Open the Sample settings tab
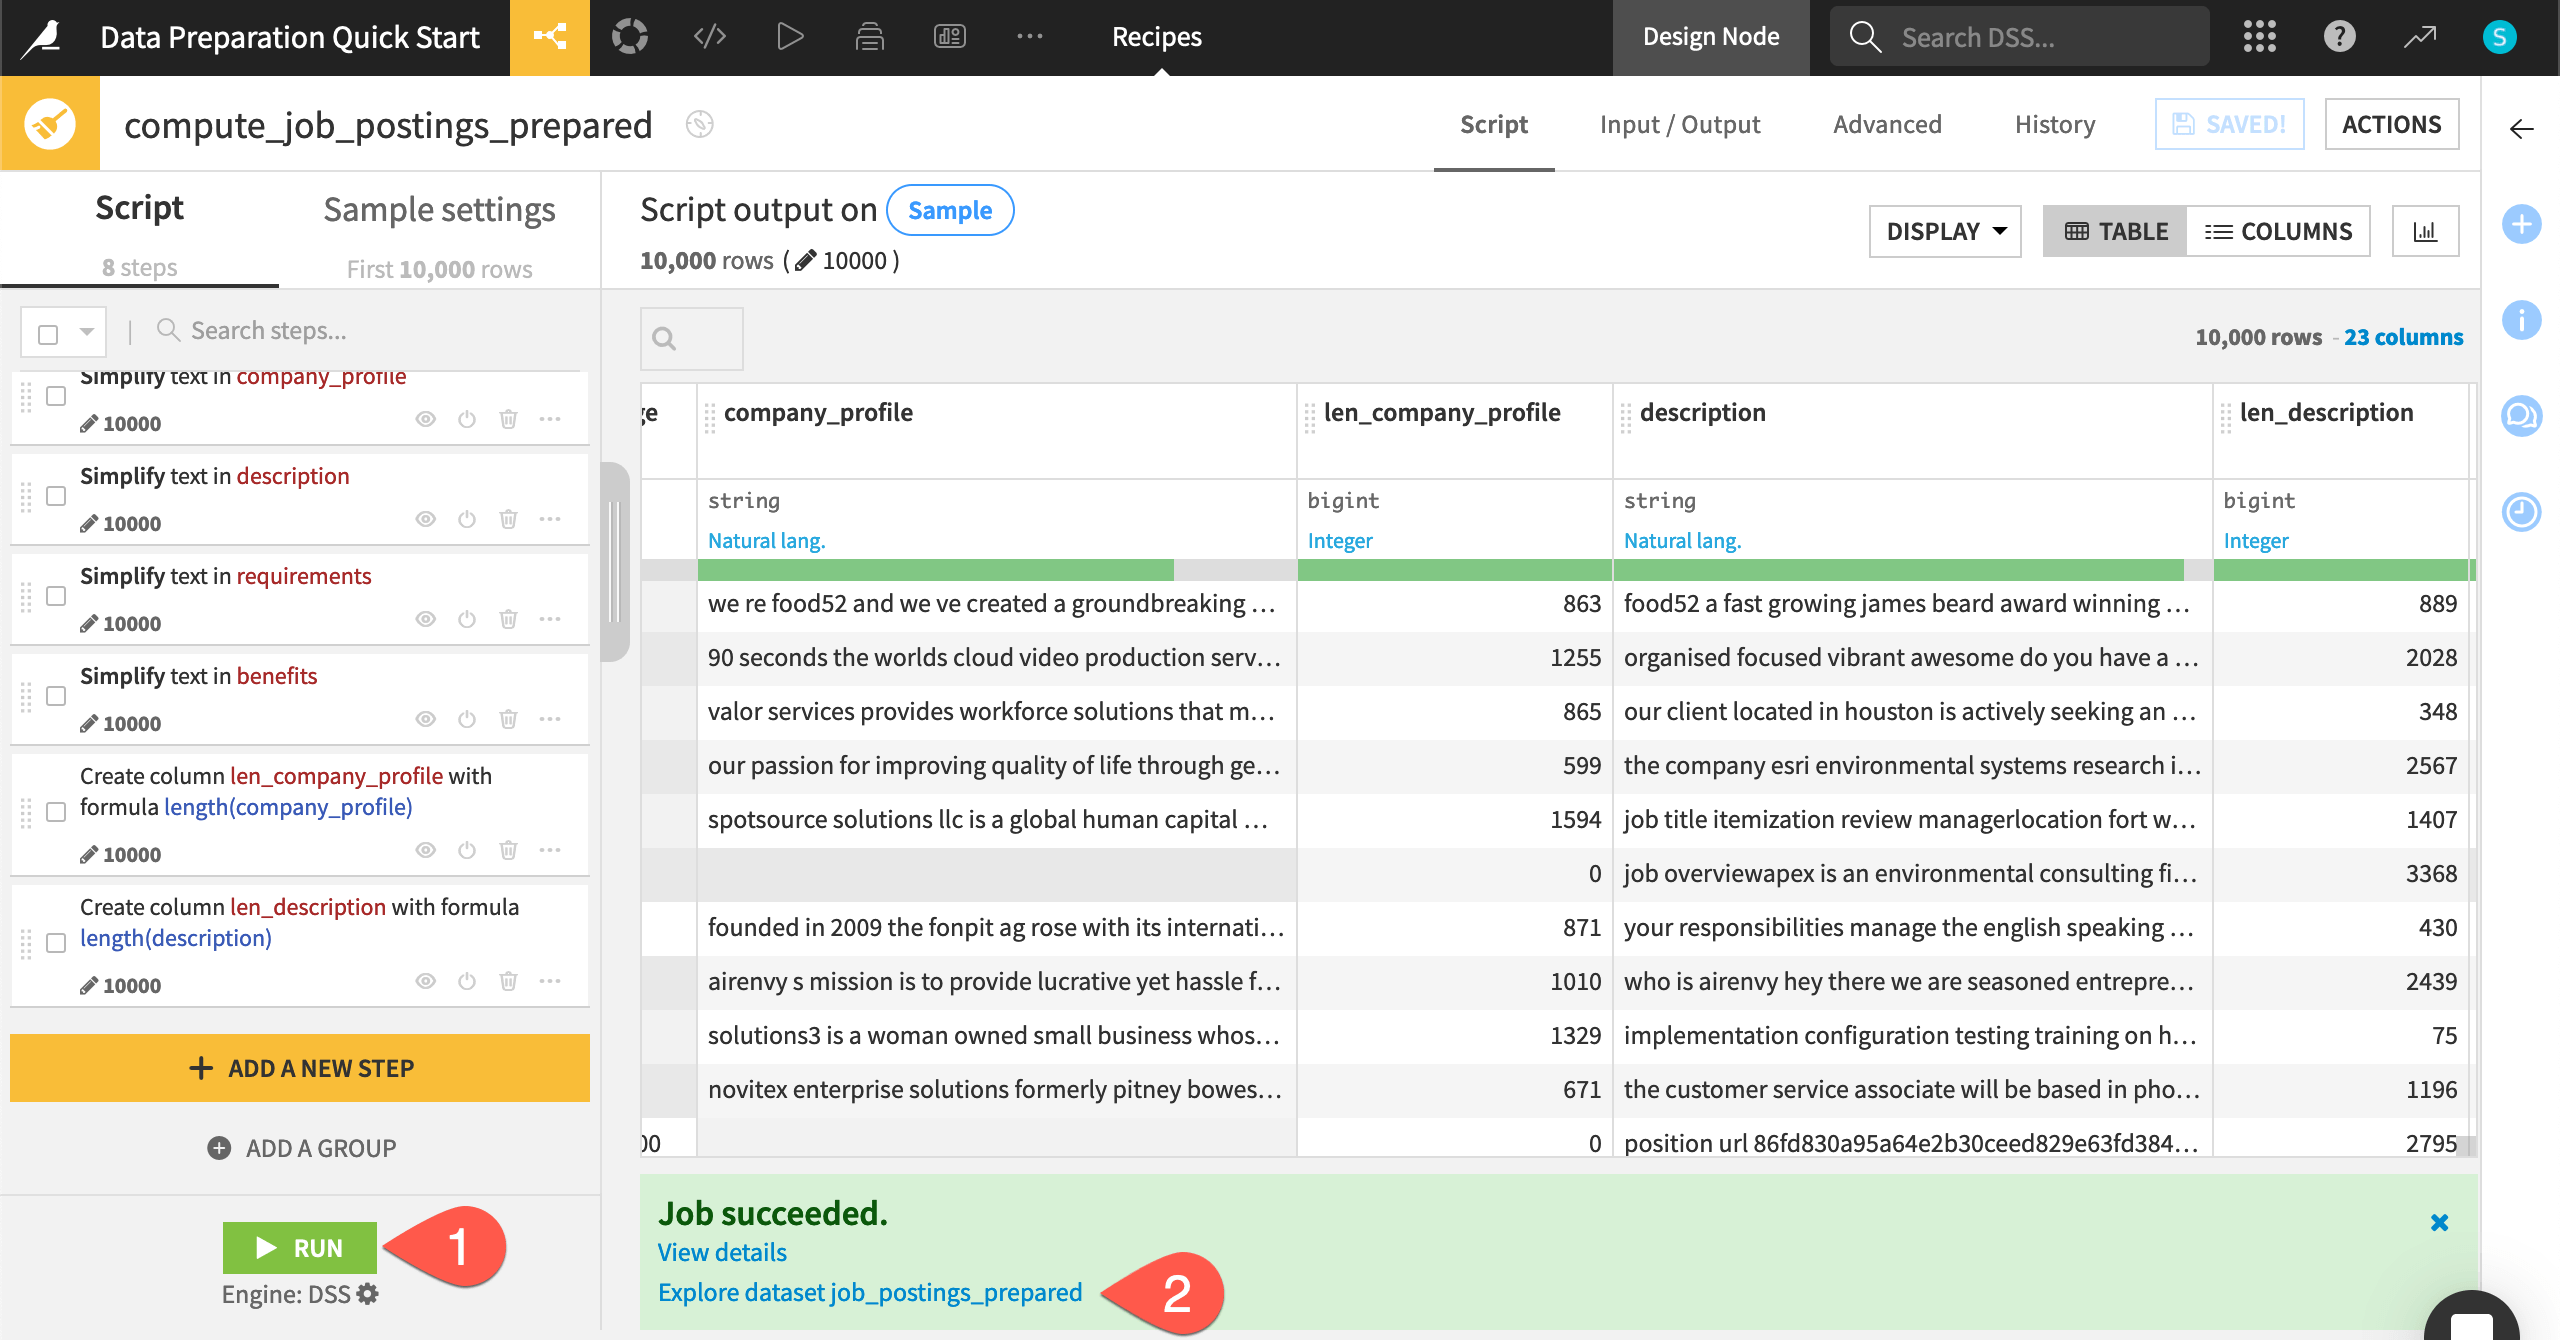The image size is (2560, 1340). point(439,210)
